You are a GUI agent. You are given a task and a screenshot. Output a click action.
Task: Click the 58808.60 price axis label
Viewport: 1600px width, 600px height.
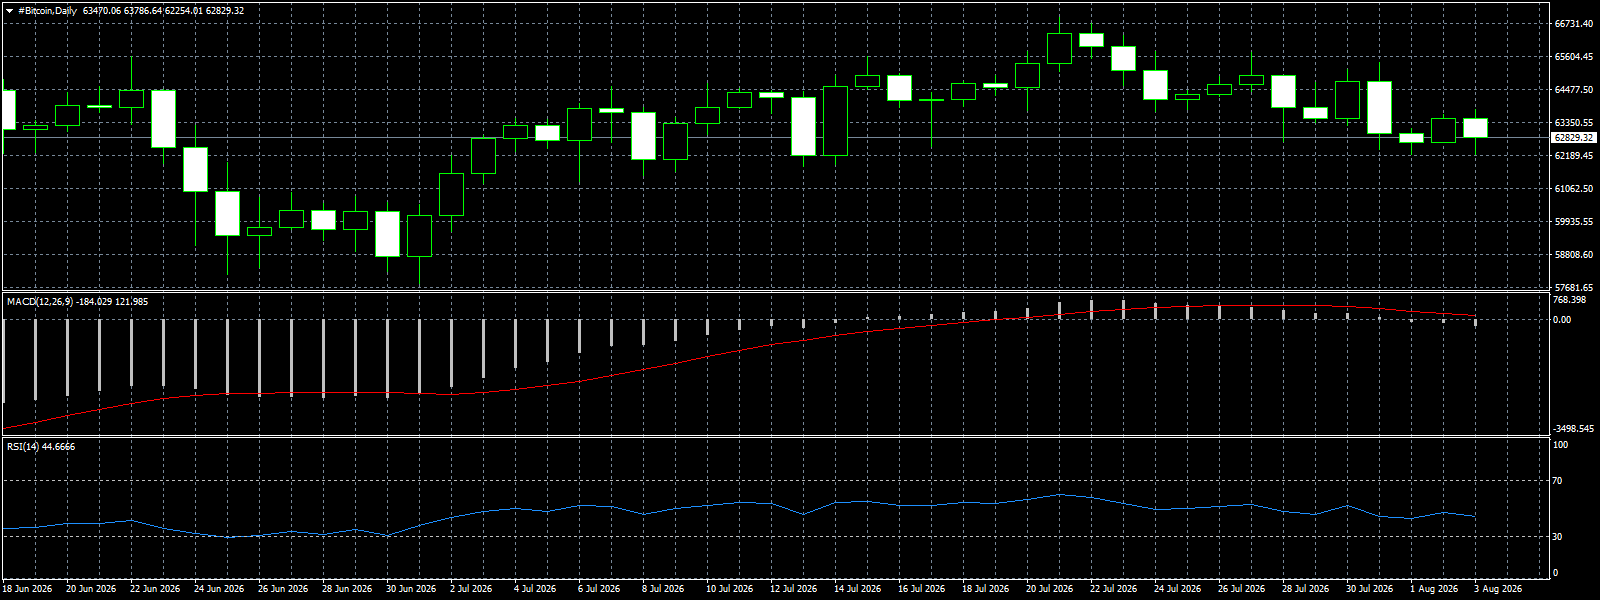coord(1574,255)
